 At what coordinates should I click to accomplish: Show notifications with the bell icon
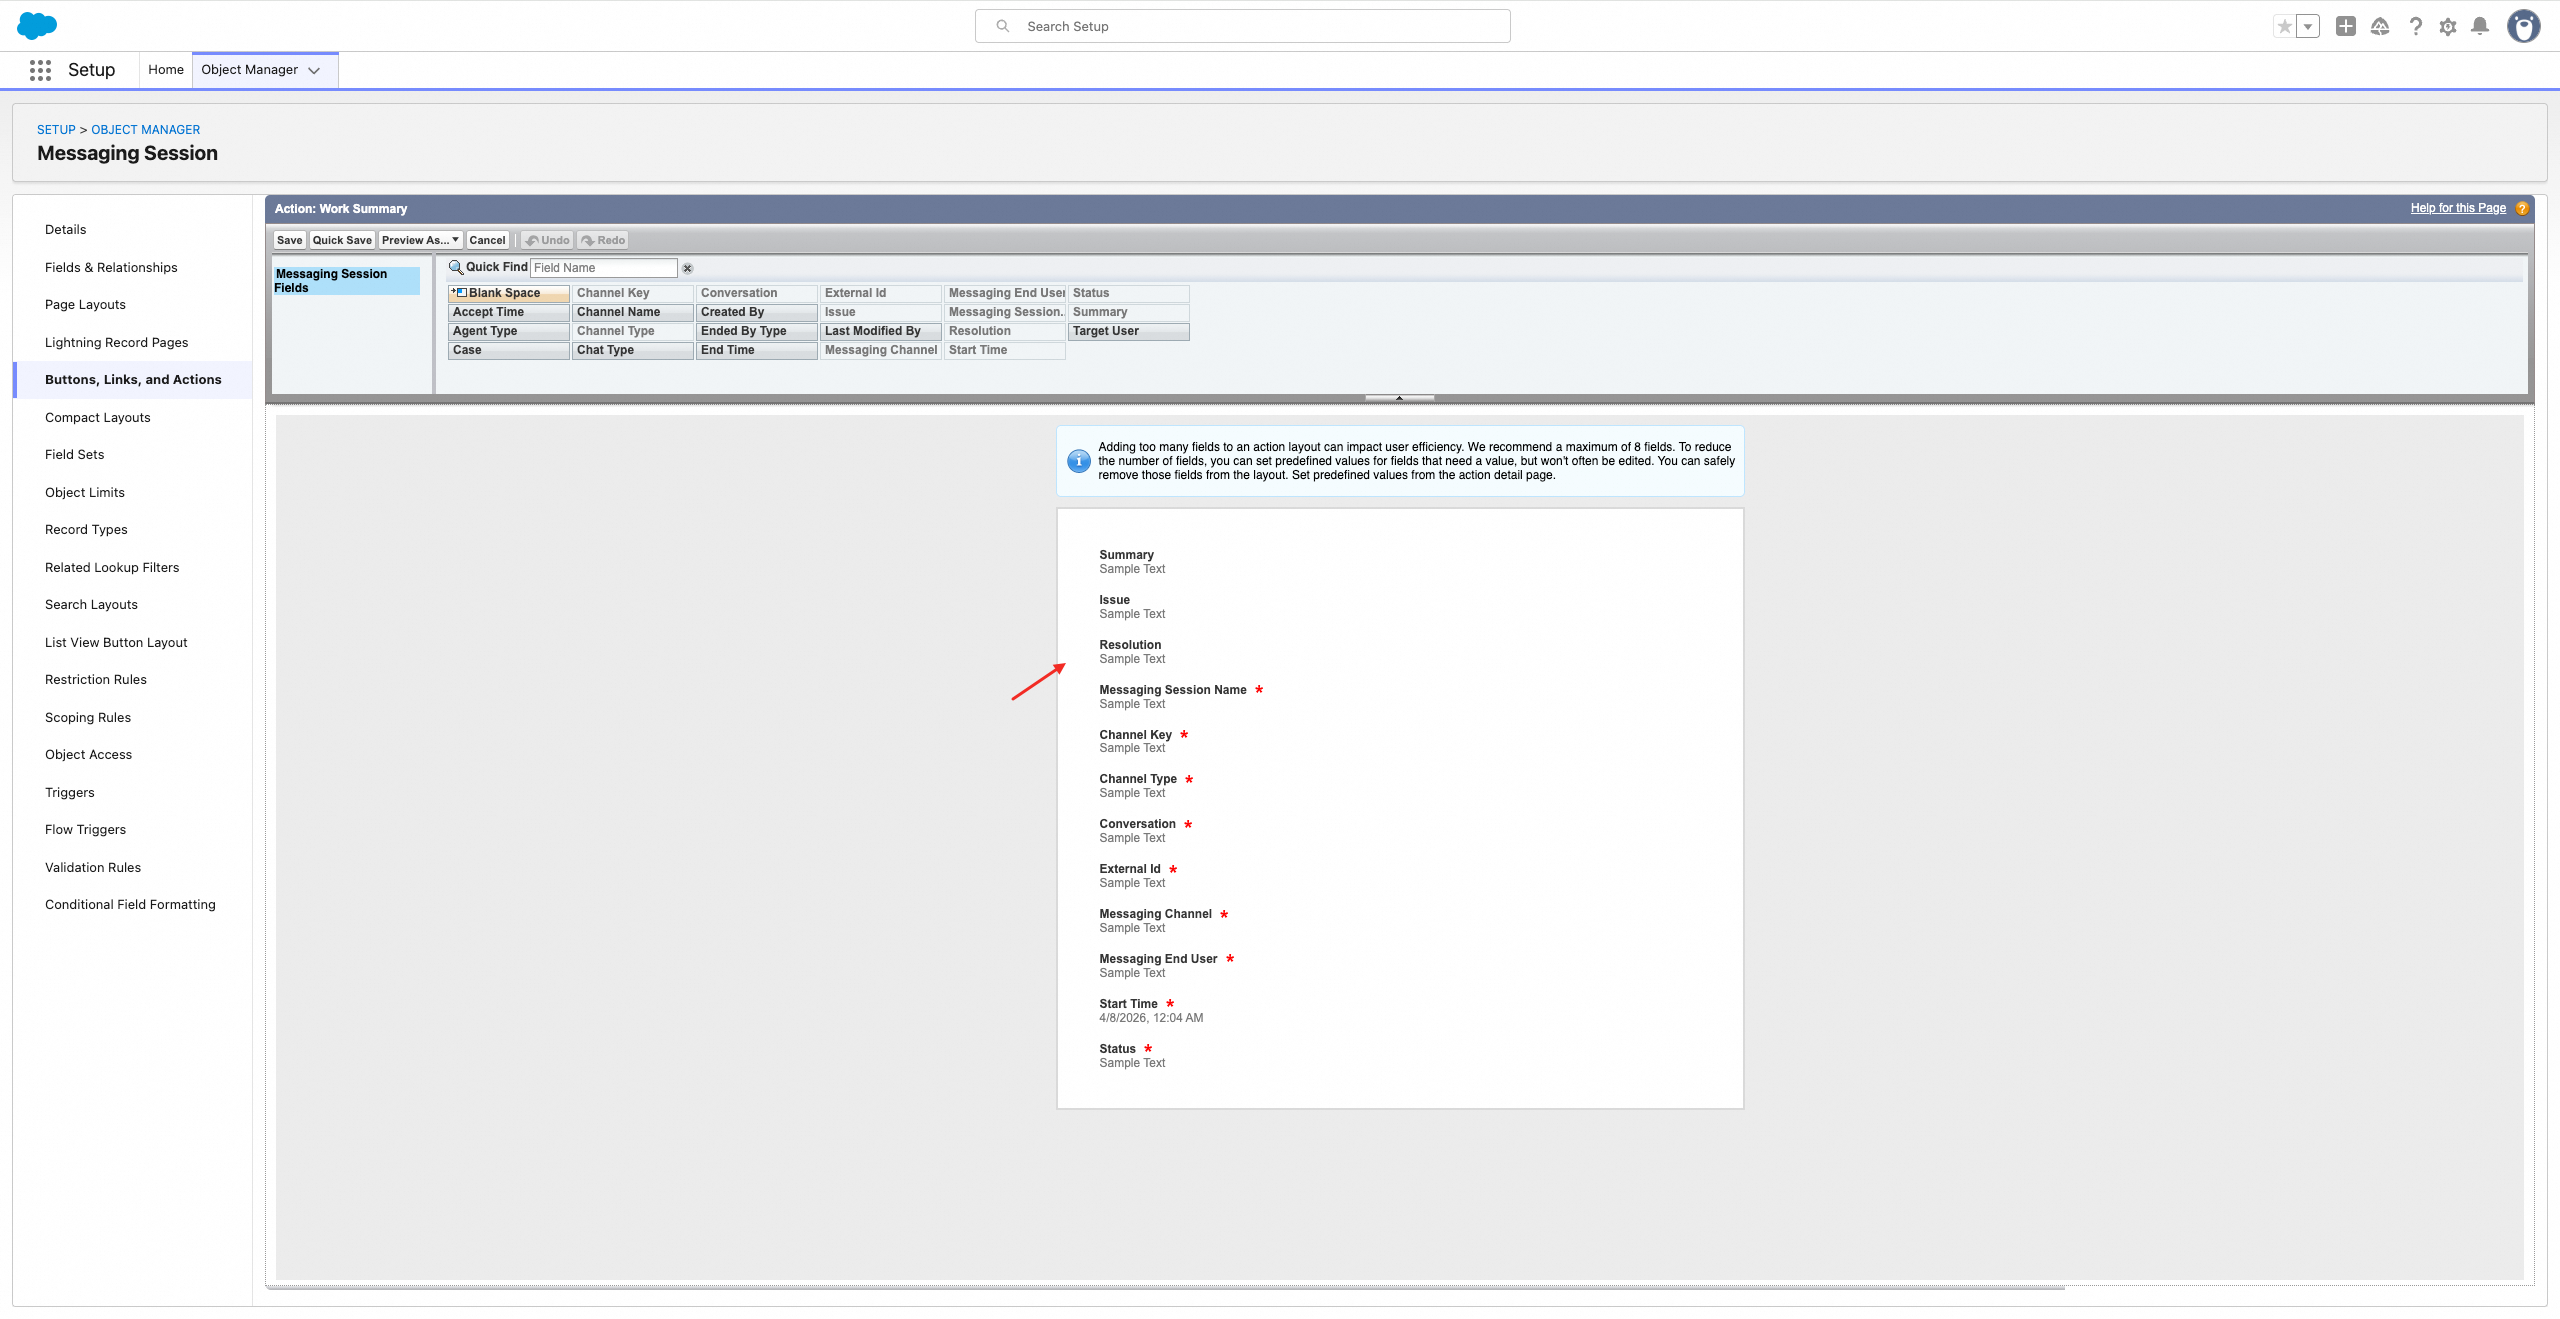coord(2480,27)
